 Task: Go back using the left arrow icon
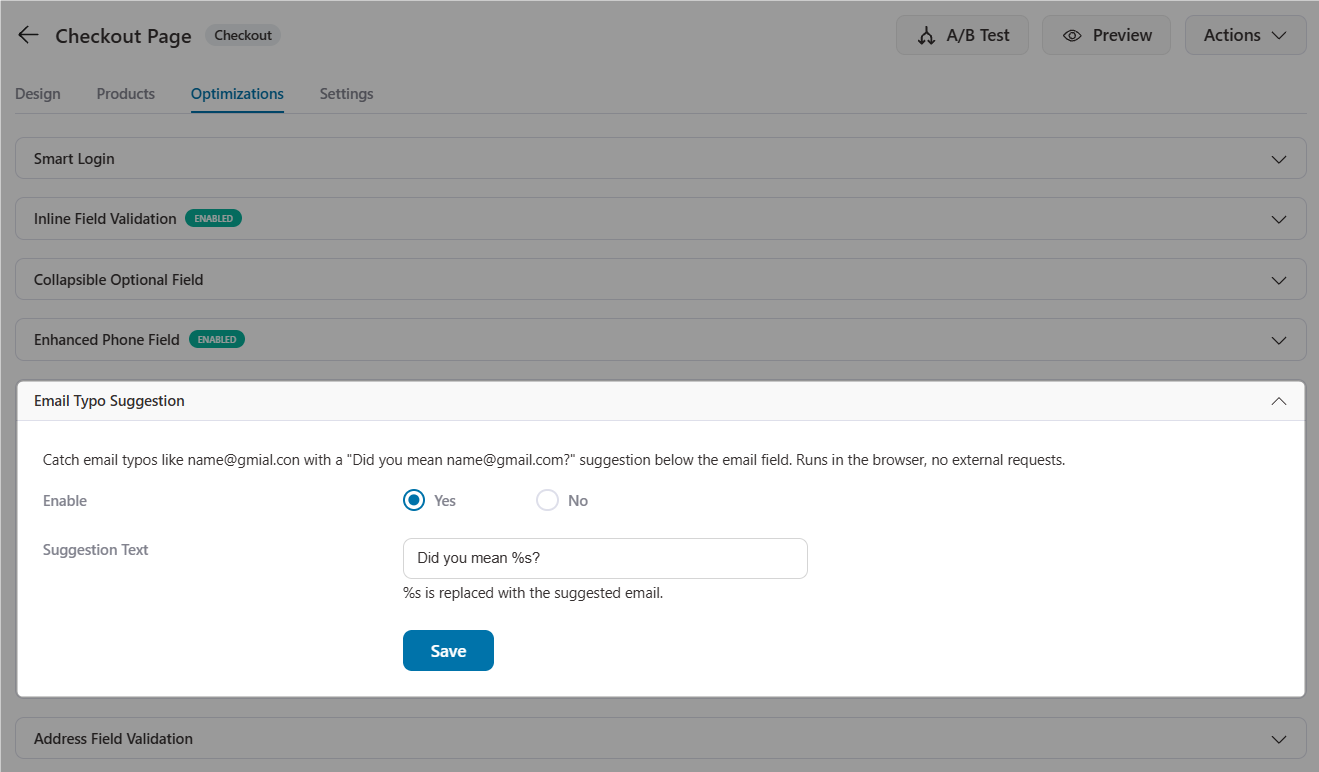click(x=28, y=35)
